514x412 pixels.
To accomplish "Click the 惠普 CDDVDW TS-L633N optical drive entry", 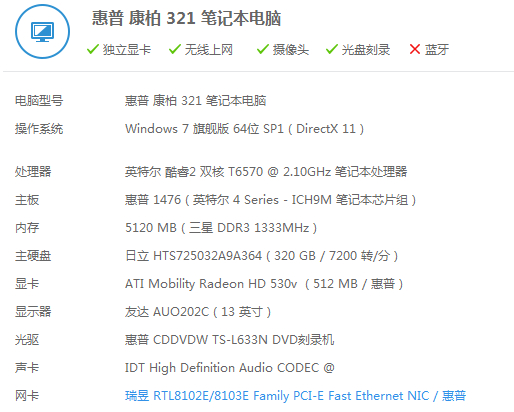I will 229,340.
